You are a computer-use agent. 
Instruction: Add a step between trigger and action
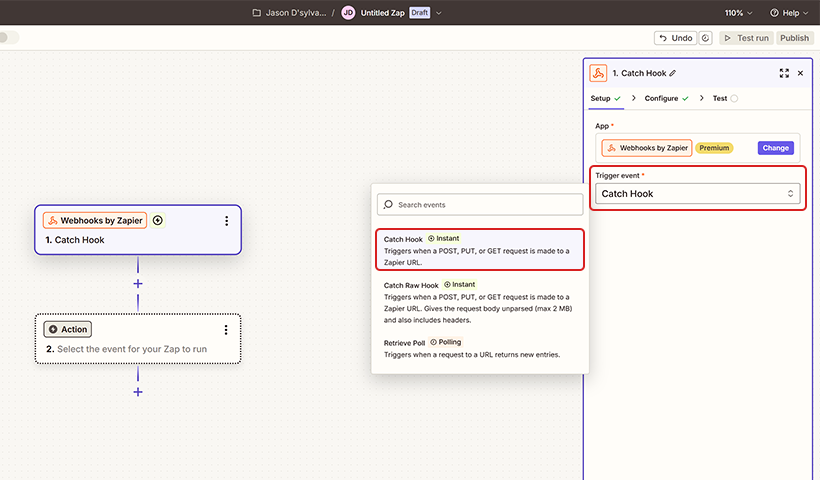click(138, 284)
